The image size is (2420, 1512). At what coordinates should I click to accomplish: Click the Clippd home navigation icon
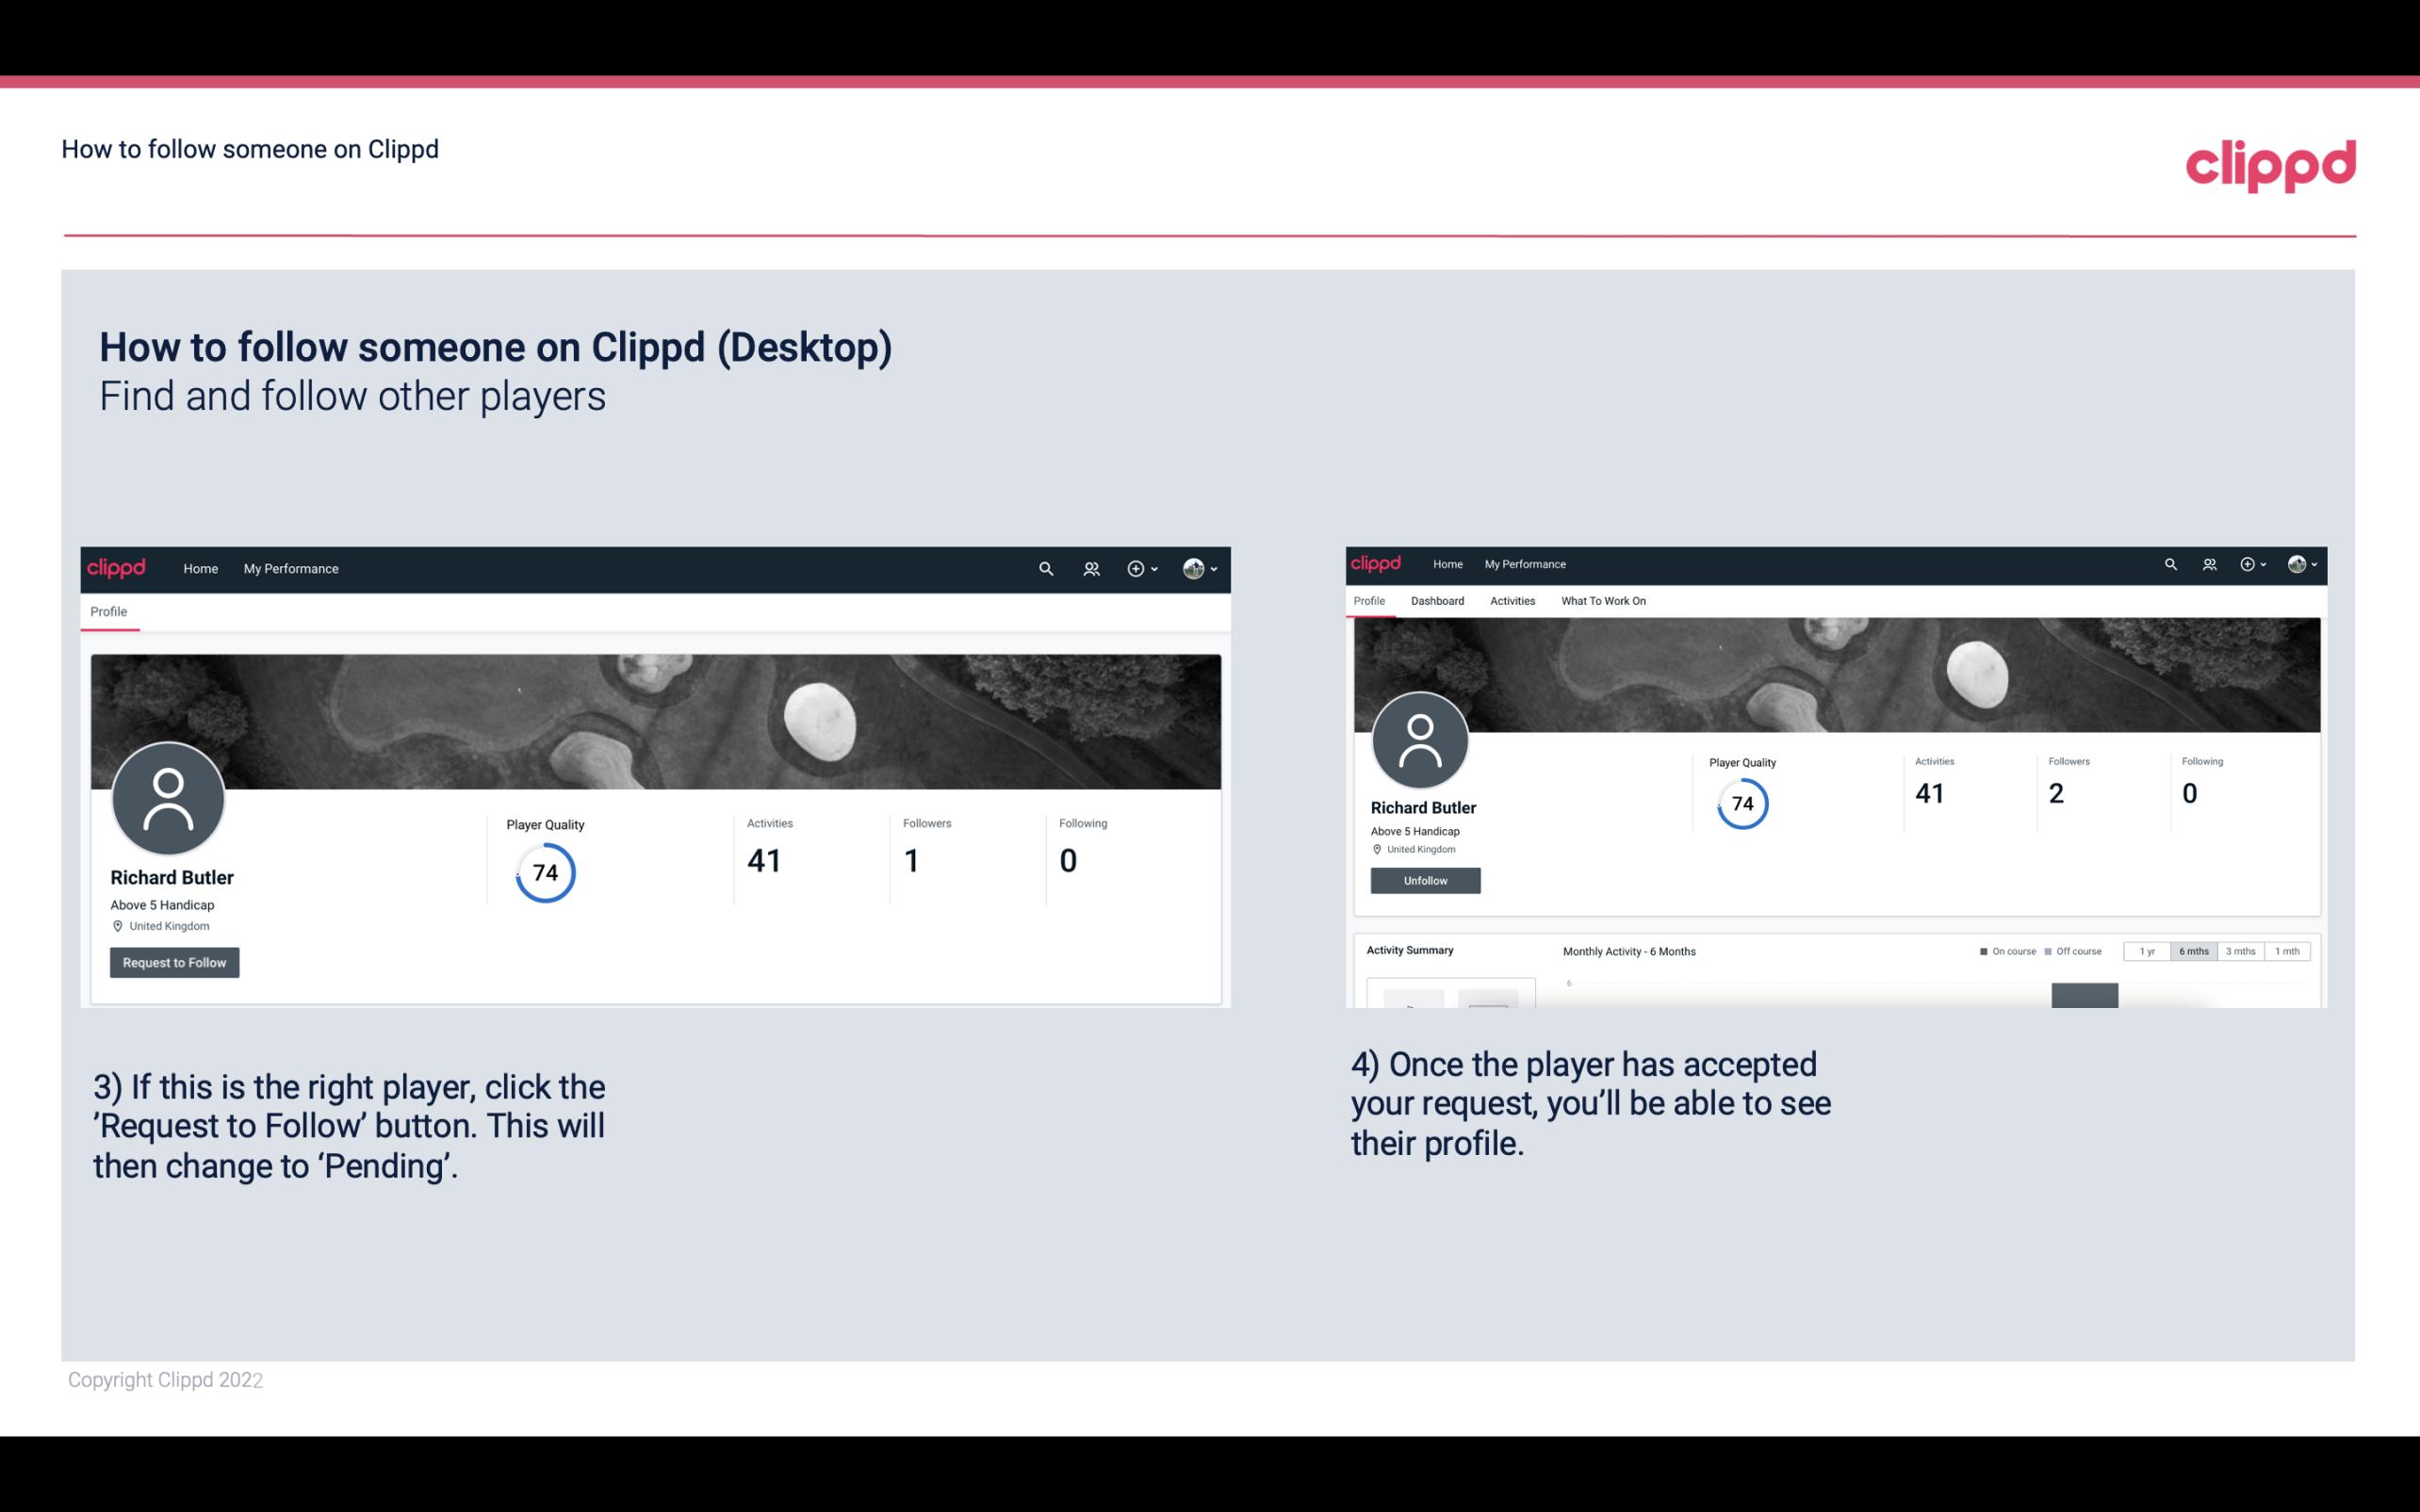[117, 568]
